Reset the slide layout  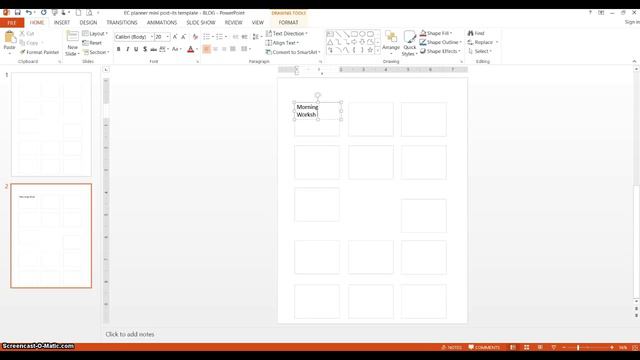[92, 43]
